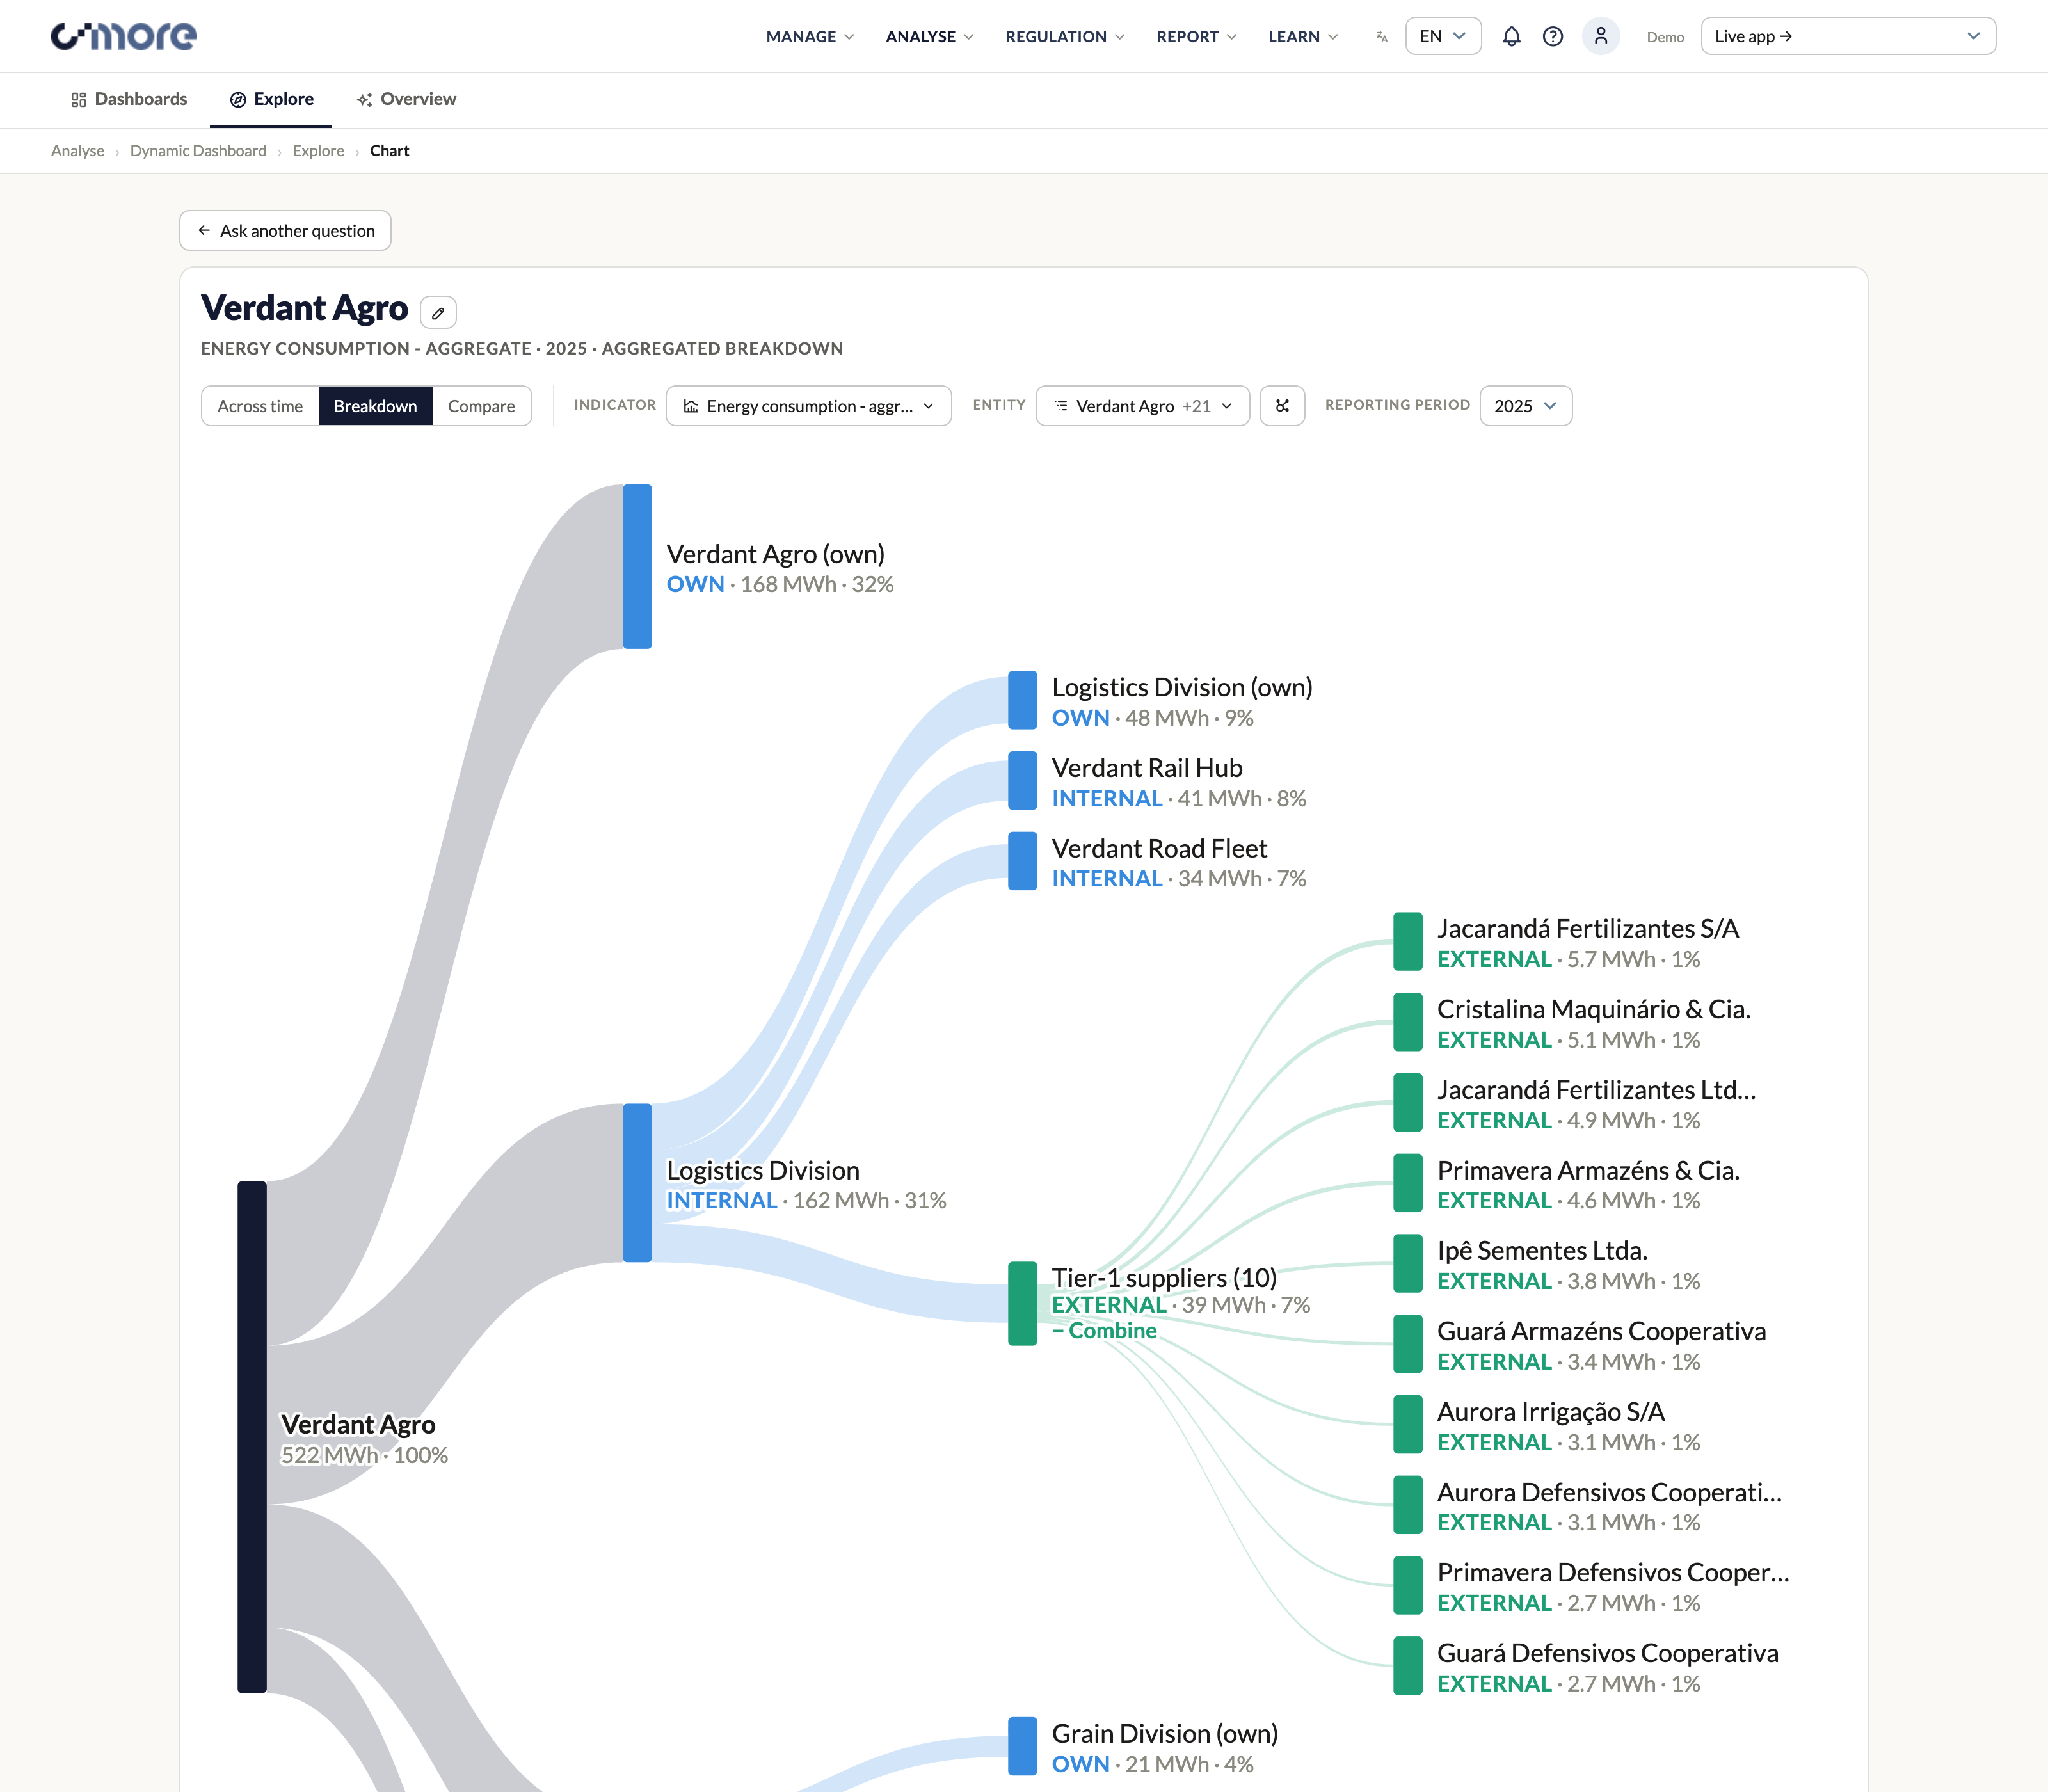Click the green Primavera Defensivos Cooper… node
Image resolution: width=2048 pixels, height=1792 pixels.
point(1408,1585)
